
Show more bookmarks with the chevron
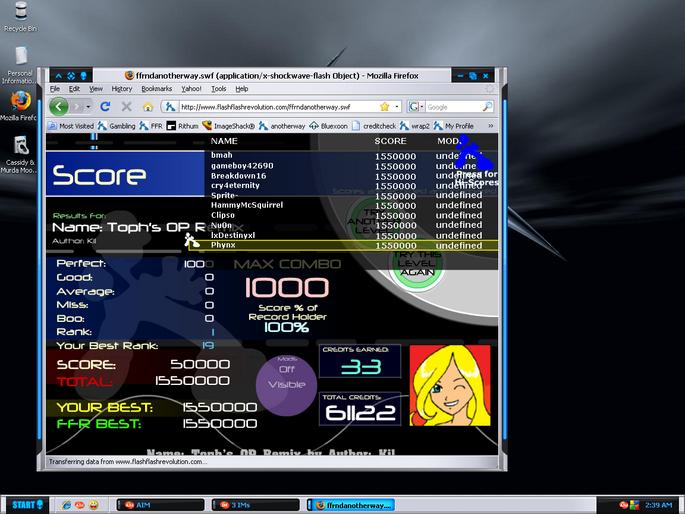point(491,126)
